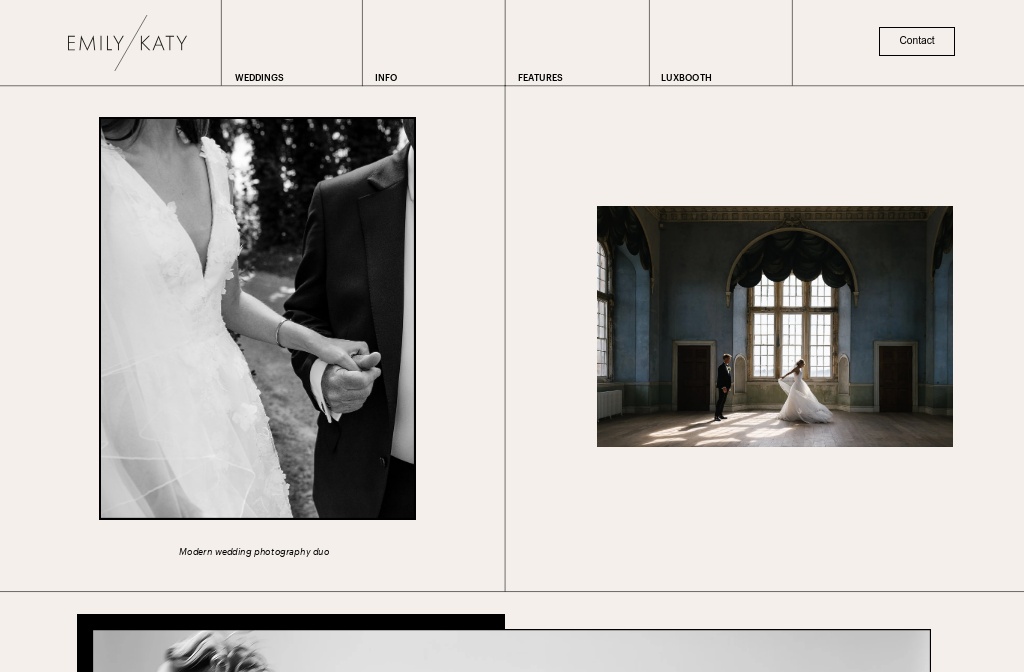Image resolution: width=1024 pixels, height=672 pixels.
Task: Click the Modern wedding photography duo caption
Action: pyautogui.click(x=254, y=552)
